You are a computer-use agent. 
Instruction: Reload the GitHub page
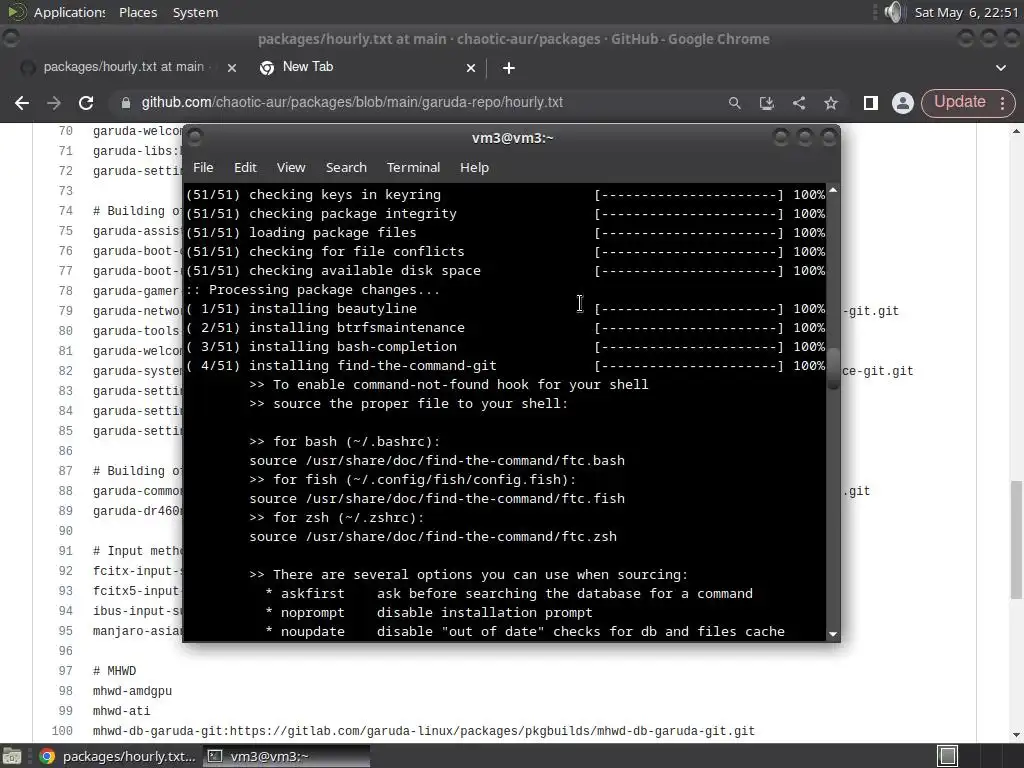[86, 103]
